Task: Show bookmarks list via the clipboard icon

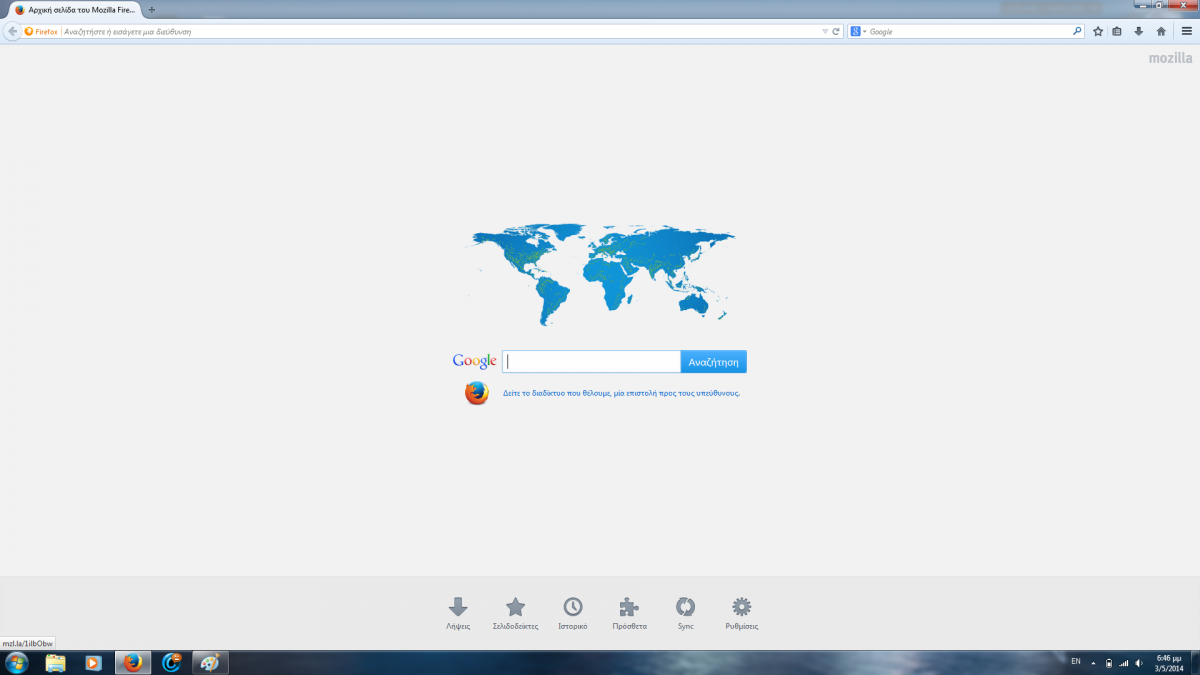Action: tap(1117, 31)
